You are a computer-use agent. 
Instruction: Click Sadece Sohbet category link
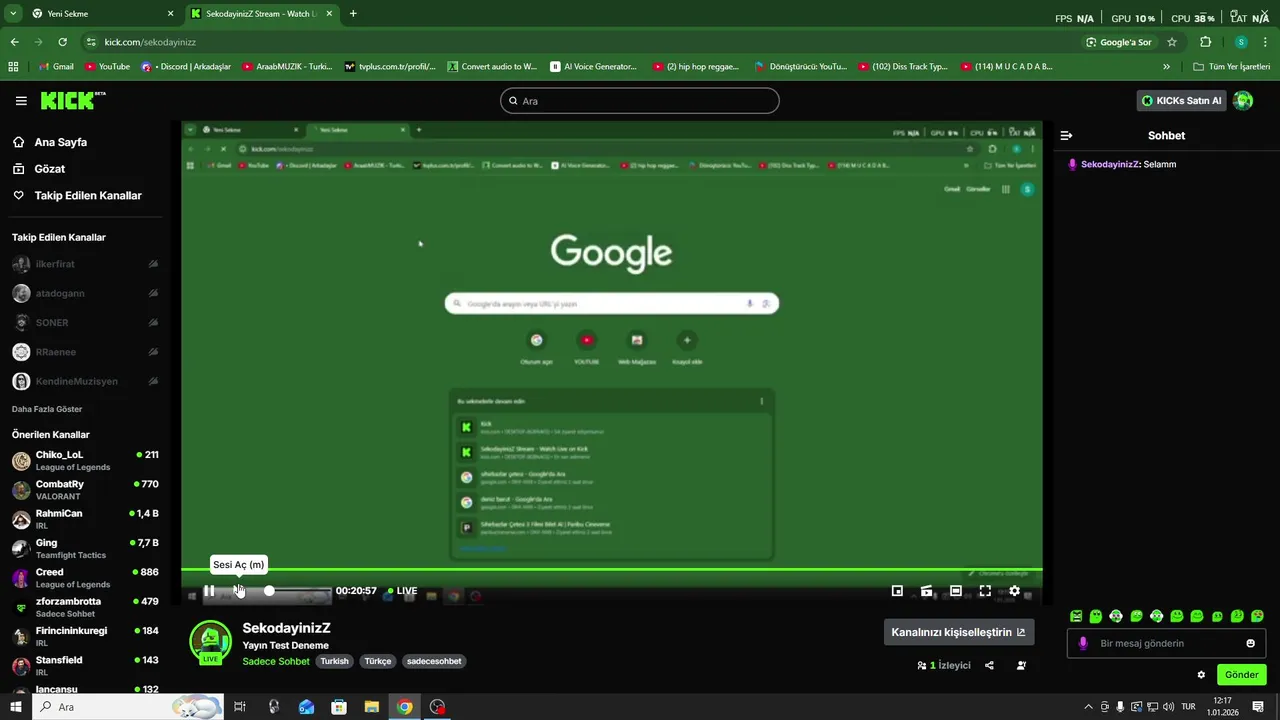click(276, 661)
